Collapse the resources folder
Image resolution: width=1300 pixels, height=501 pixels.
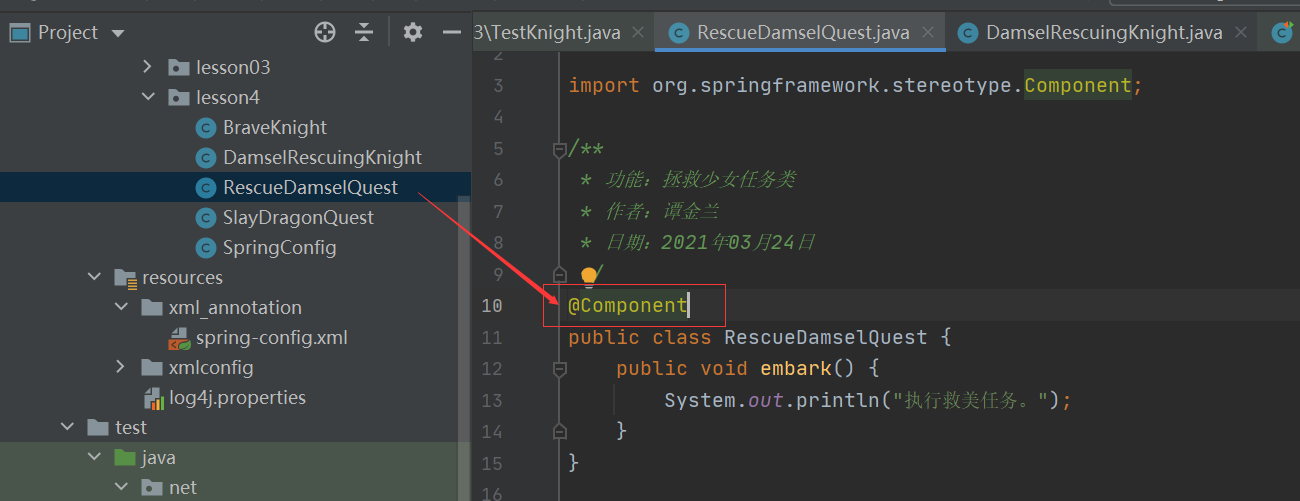pos(95,277)
